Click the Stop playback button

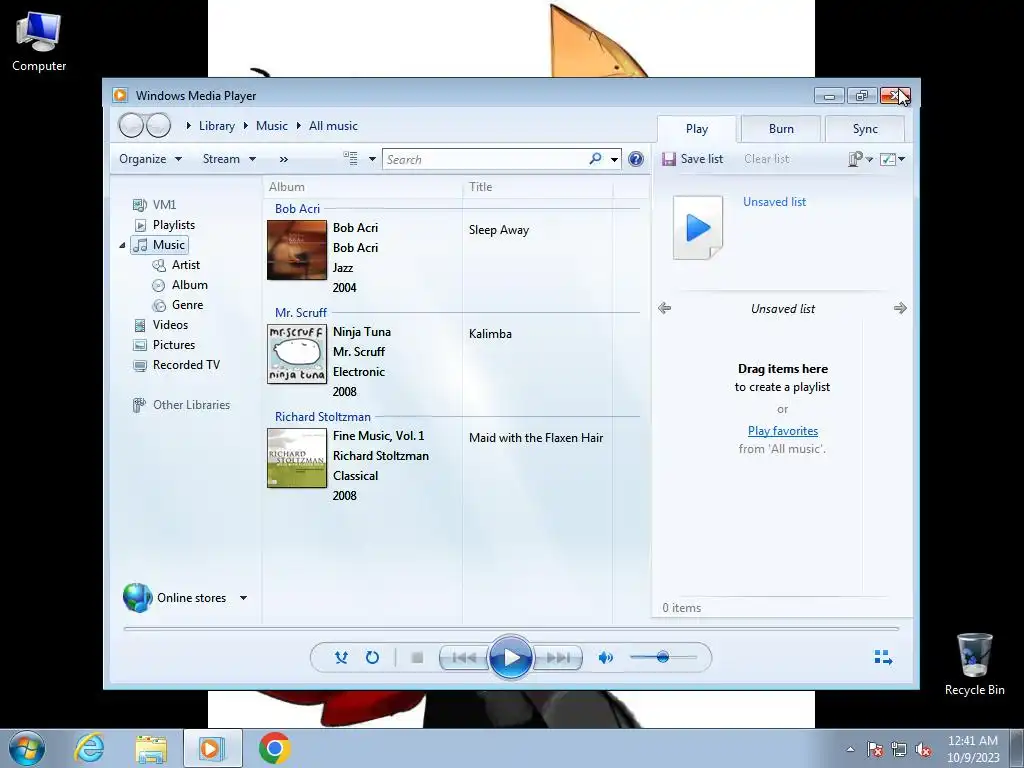[x=417, y=658]
